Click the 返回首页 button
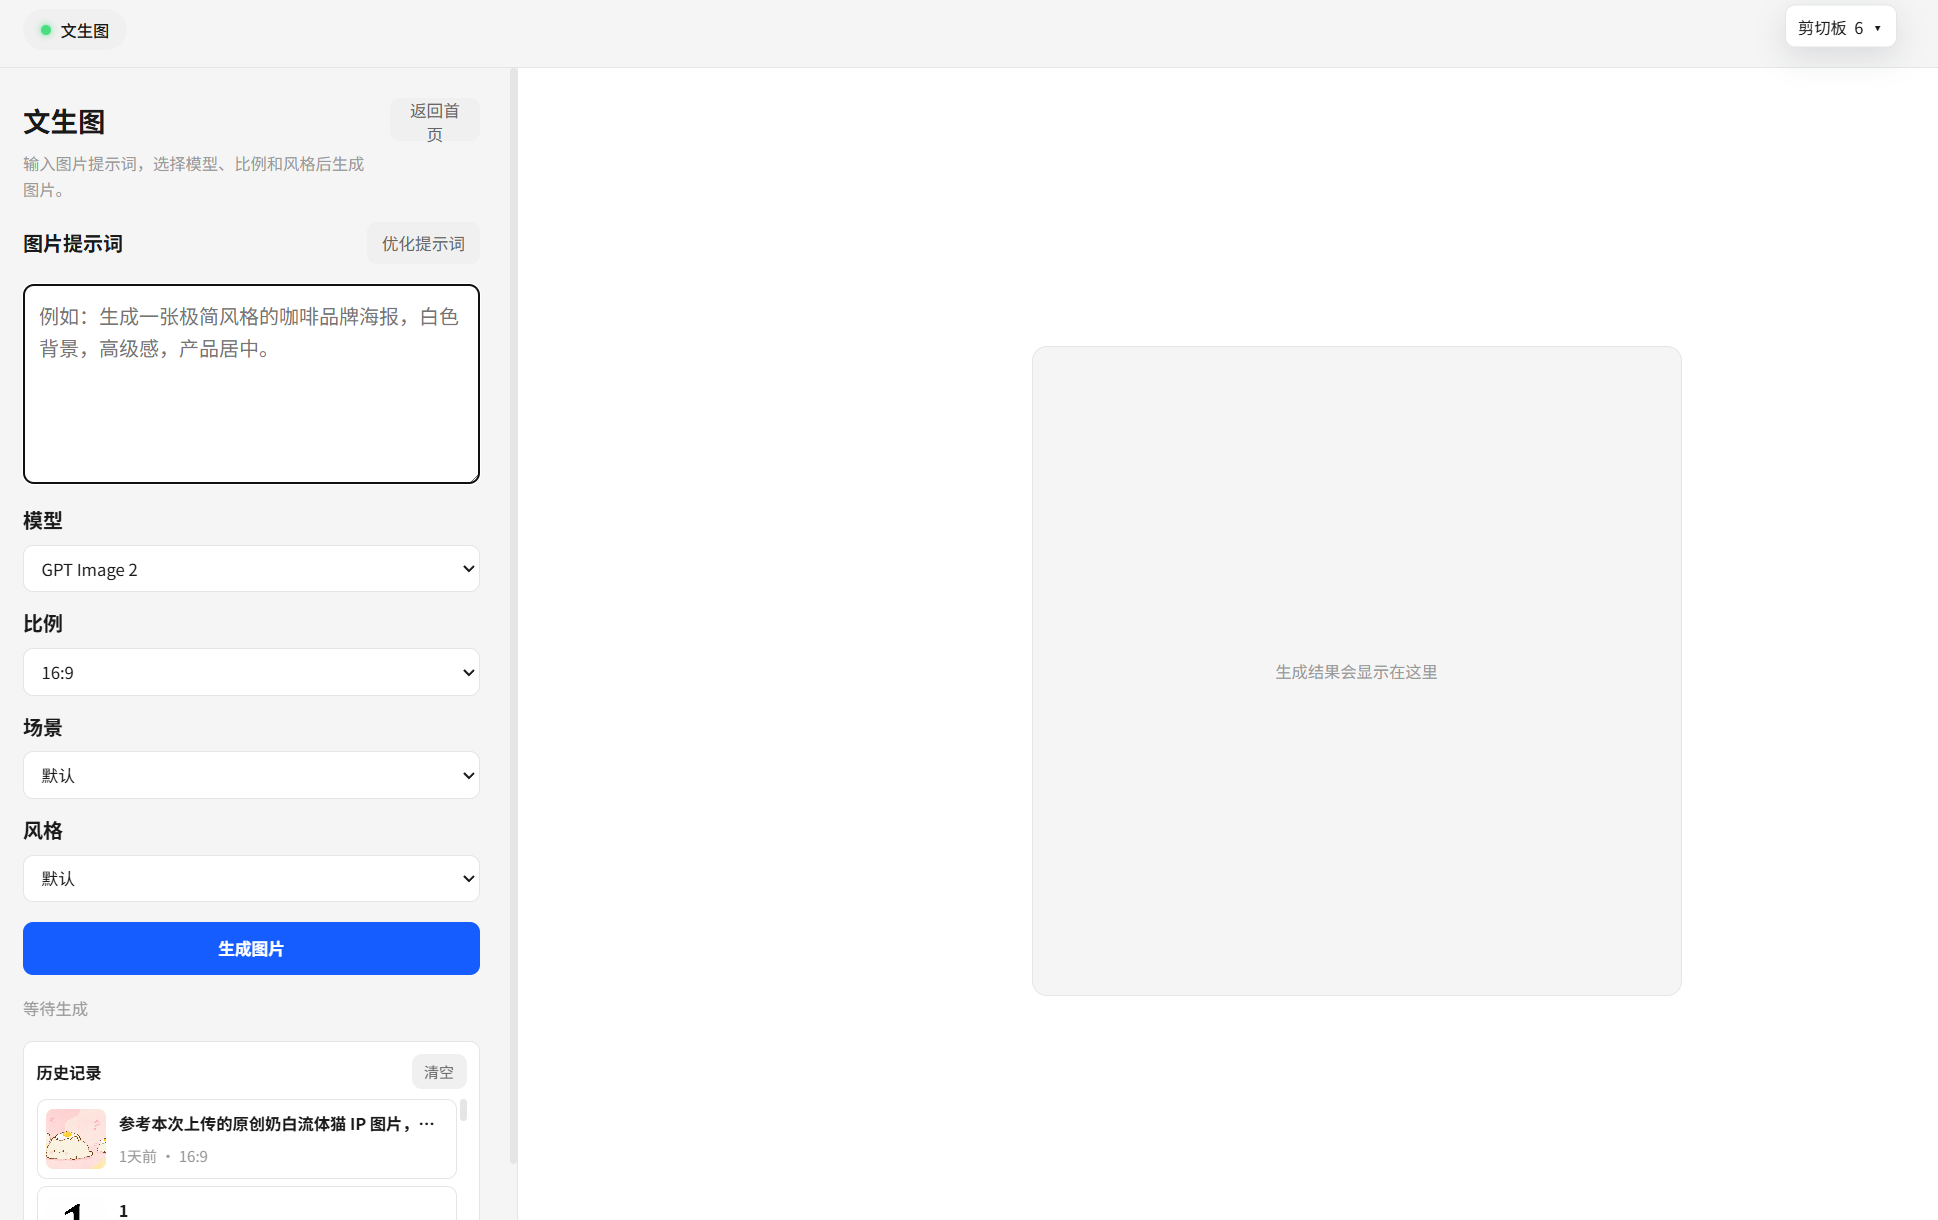 pyautogui.click(x=435, y=121)
